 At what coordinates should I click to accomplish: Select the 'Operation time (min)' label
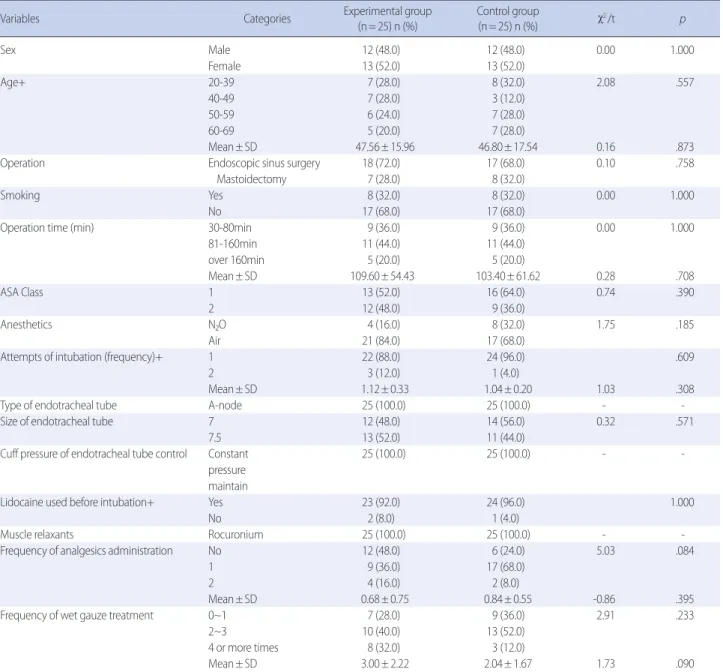click(47, 227)
